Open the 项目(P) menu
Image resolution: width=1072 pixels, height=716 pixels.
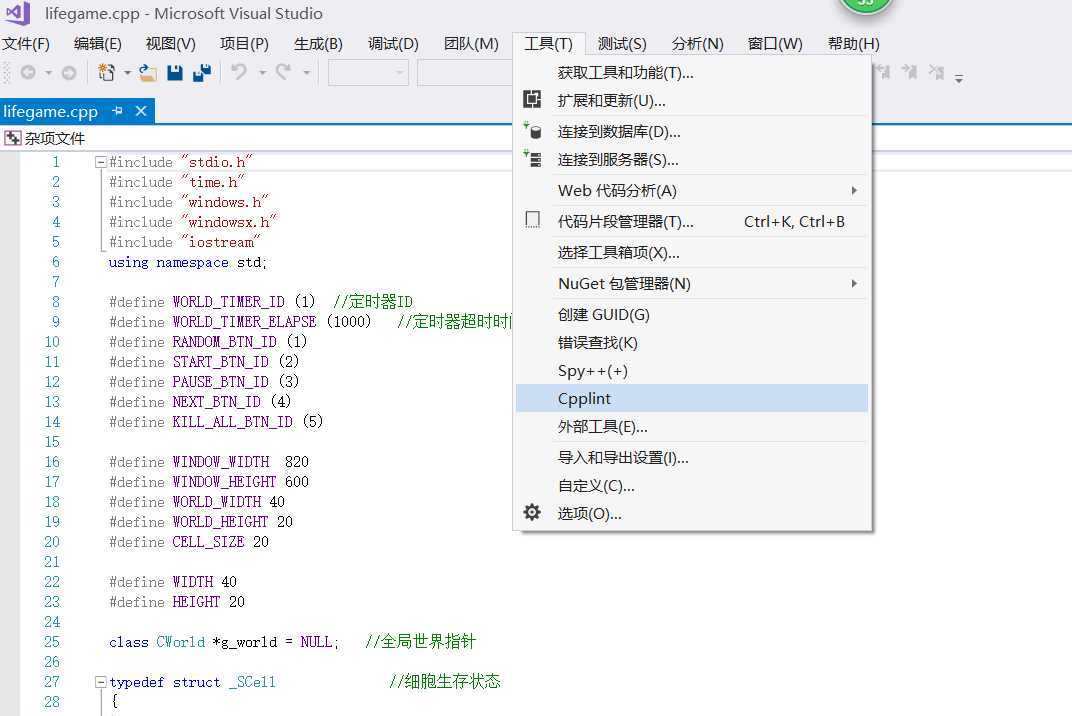point(244,44)
